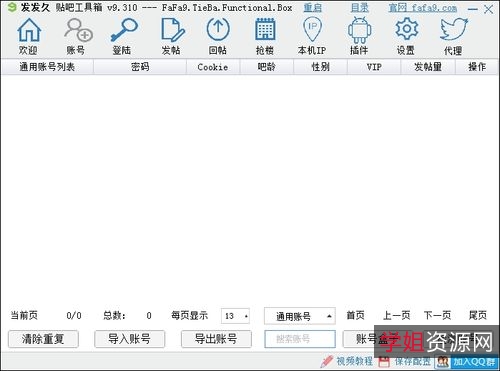Go to 上一页 previous page

pos(396,315)
